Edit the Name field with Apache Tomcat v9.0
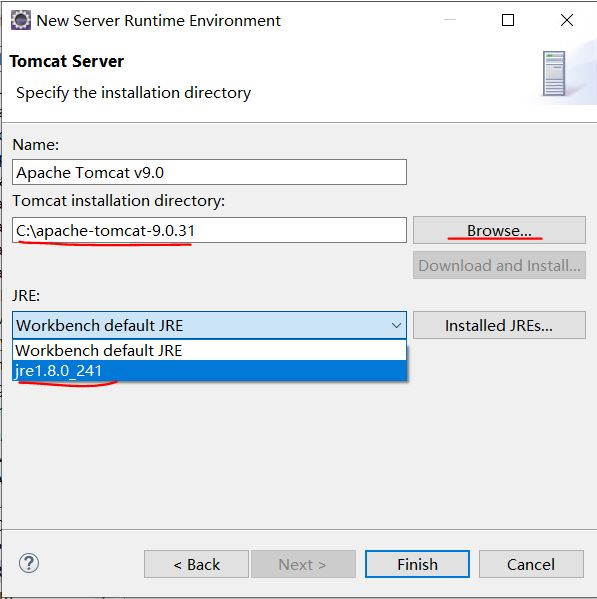597x599 pixels. point(209,172)
